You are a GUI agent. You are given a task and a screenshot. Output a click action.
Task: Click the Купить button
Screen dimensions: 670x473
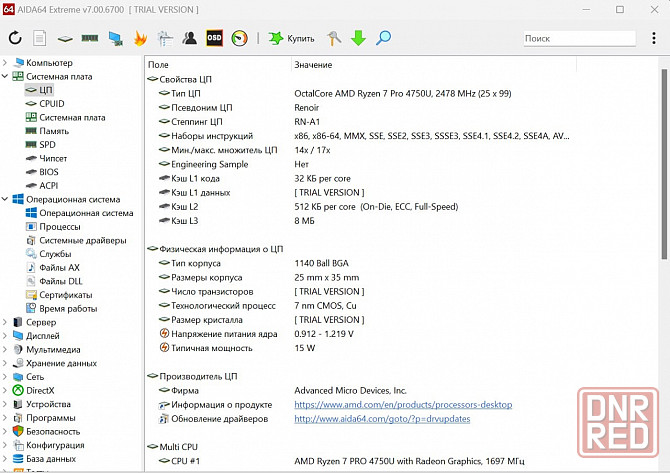(290, 39)
